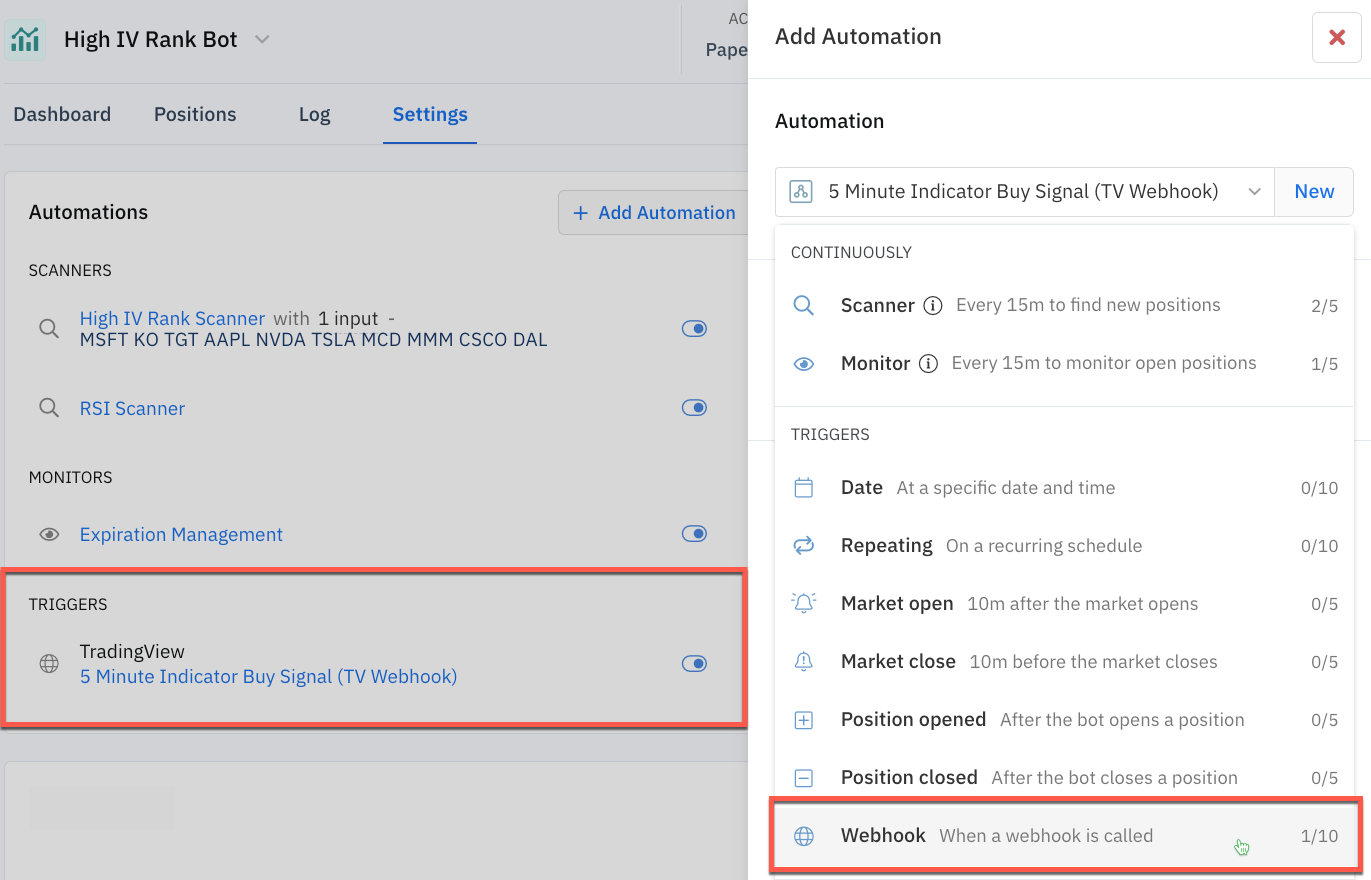Click the Webhook globe icon in the dropdown
Image resolution: width=1371 pixels, height=880 pixels.
tap(803, 836)
